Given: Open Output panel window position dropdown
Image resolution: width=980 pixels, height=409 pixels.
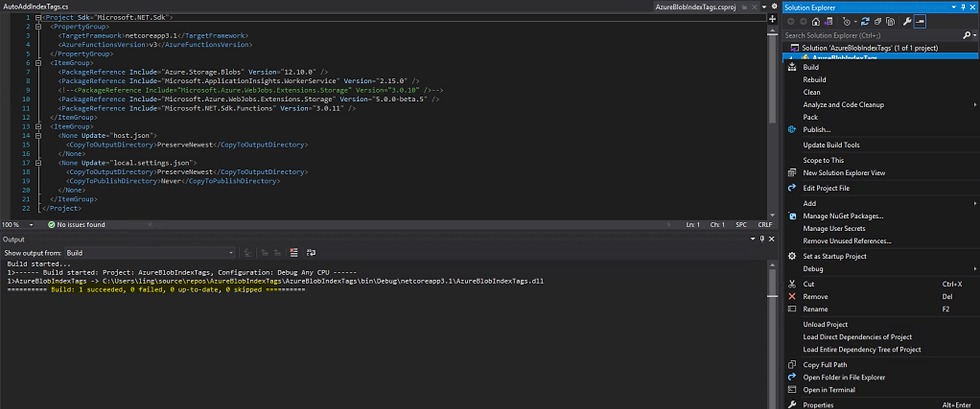Looking at the screenshot, I should (x=753, y=240).
